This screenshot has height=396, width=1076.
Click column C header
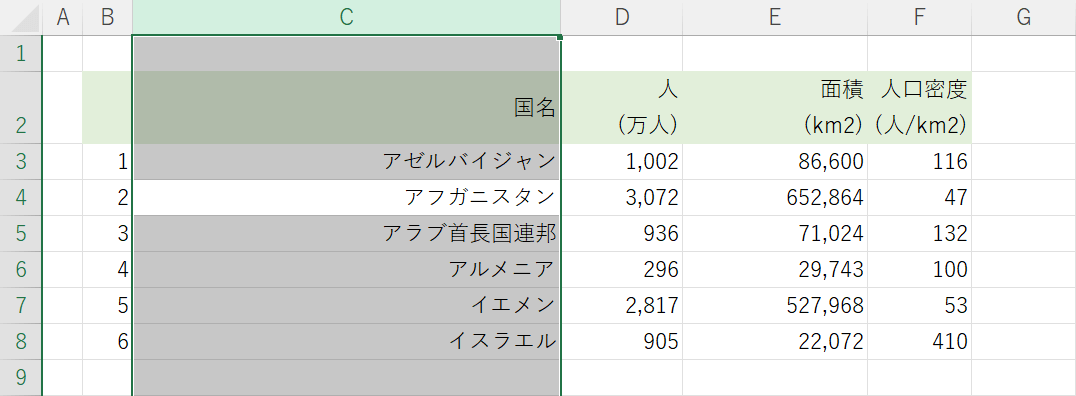(347, 18)
